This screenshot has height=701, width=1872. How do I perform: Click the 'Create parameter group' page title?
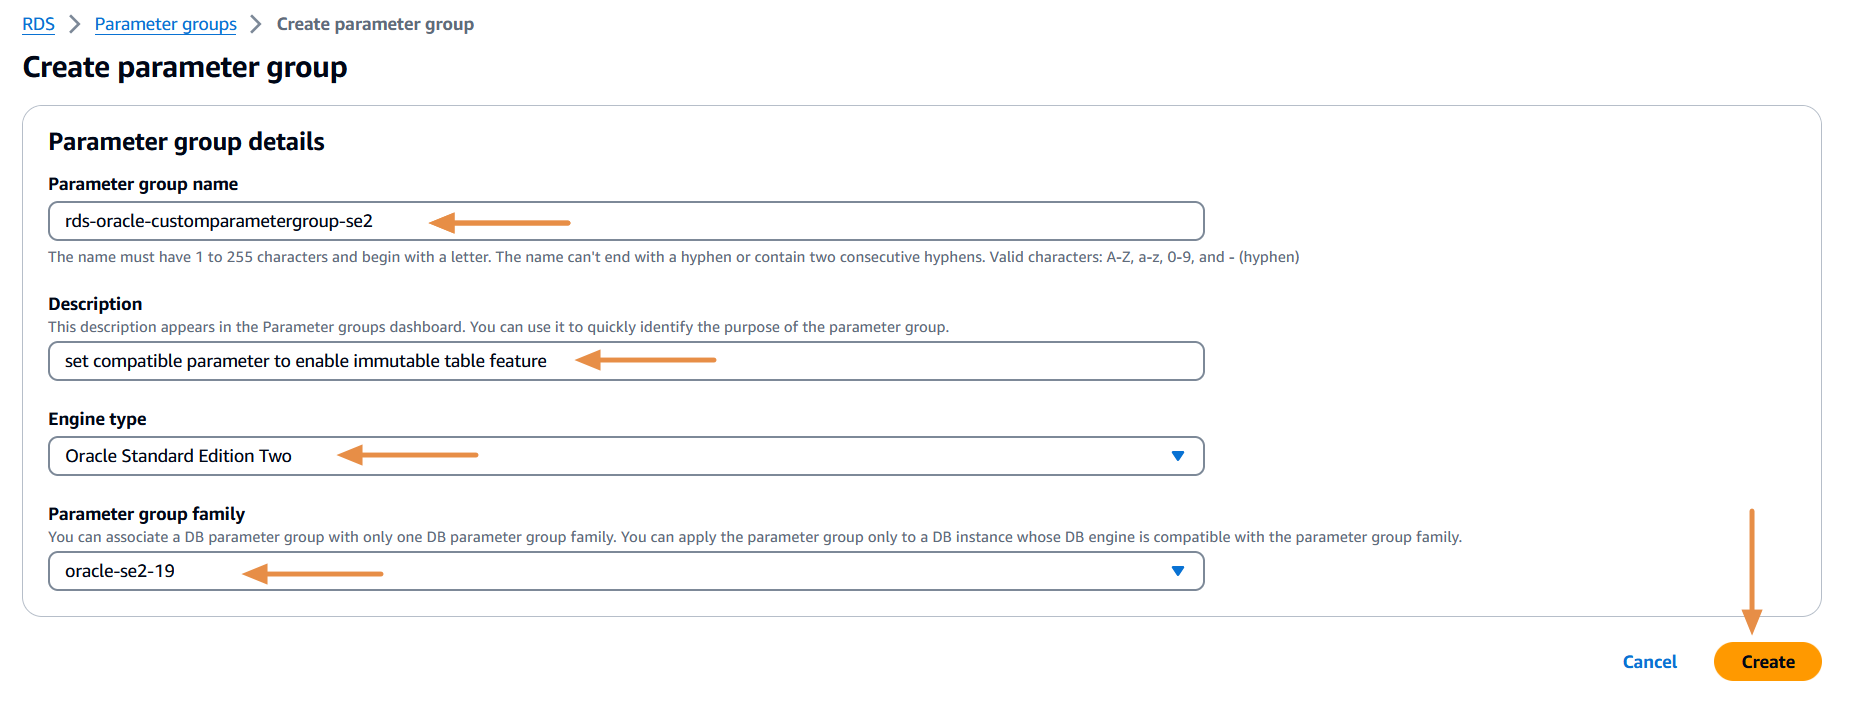(x=185, y=67)
